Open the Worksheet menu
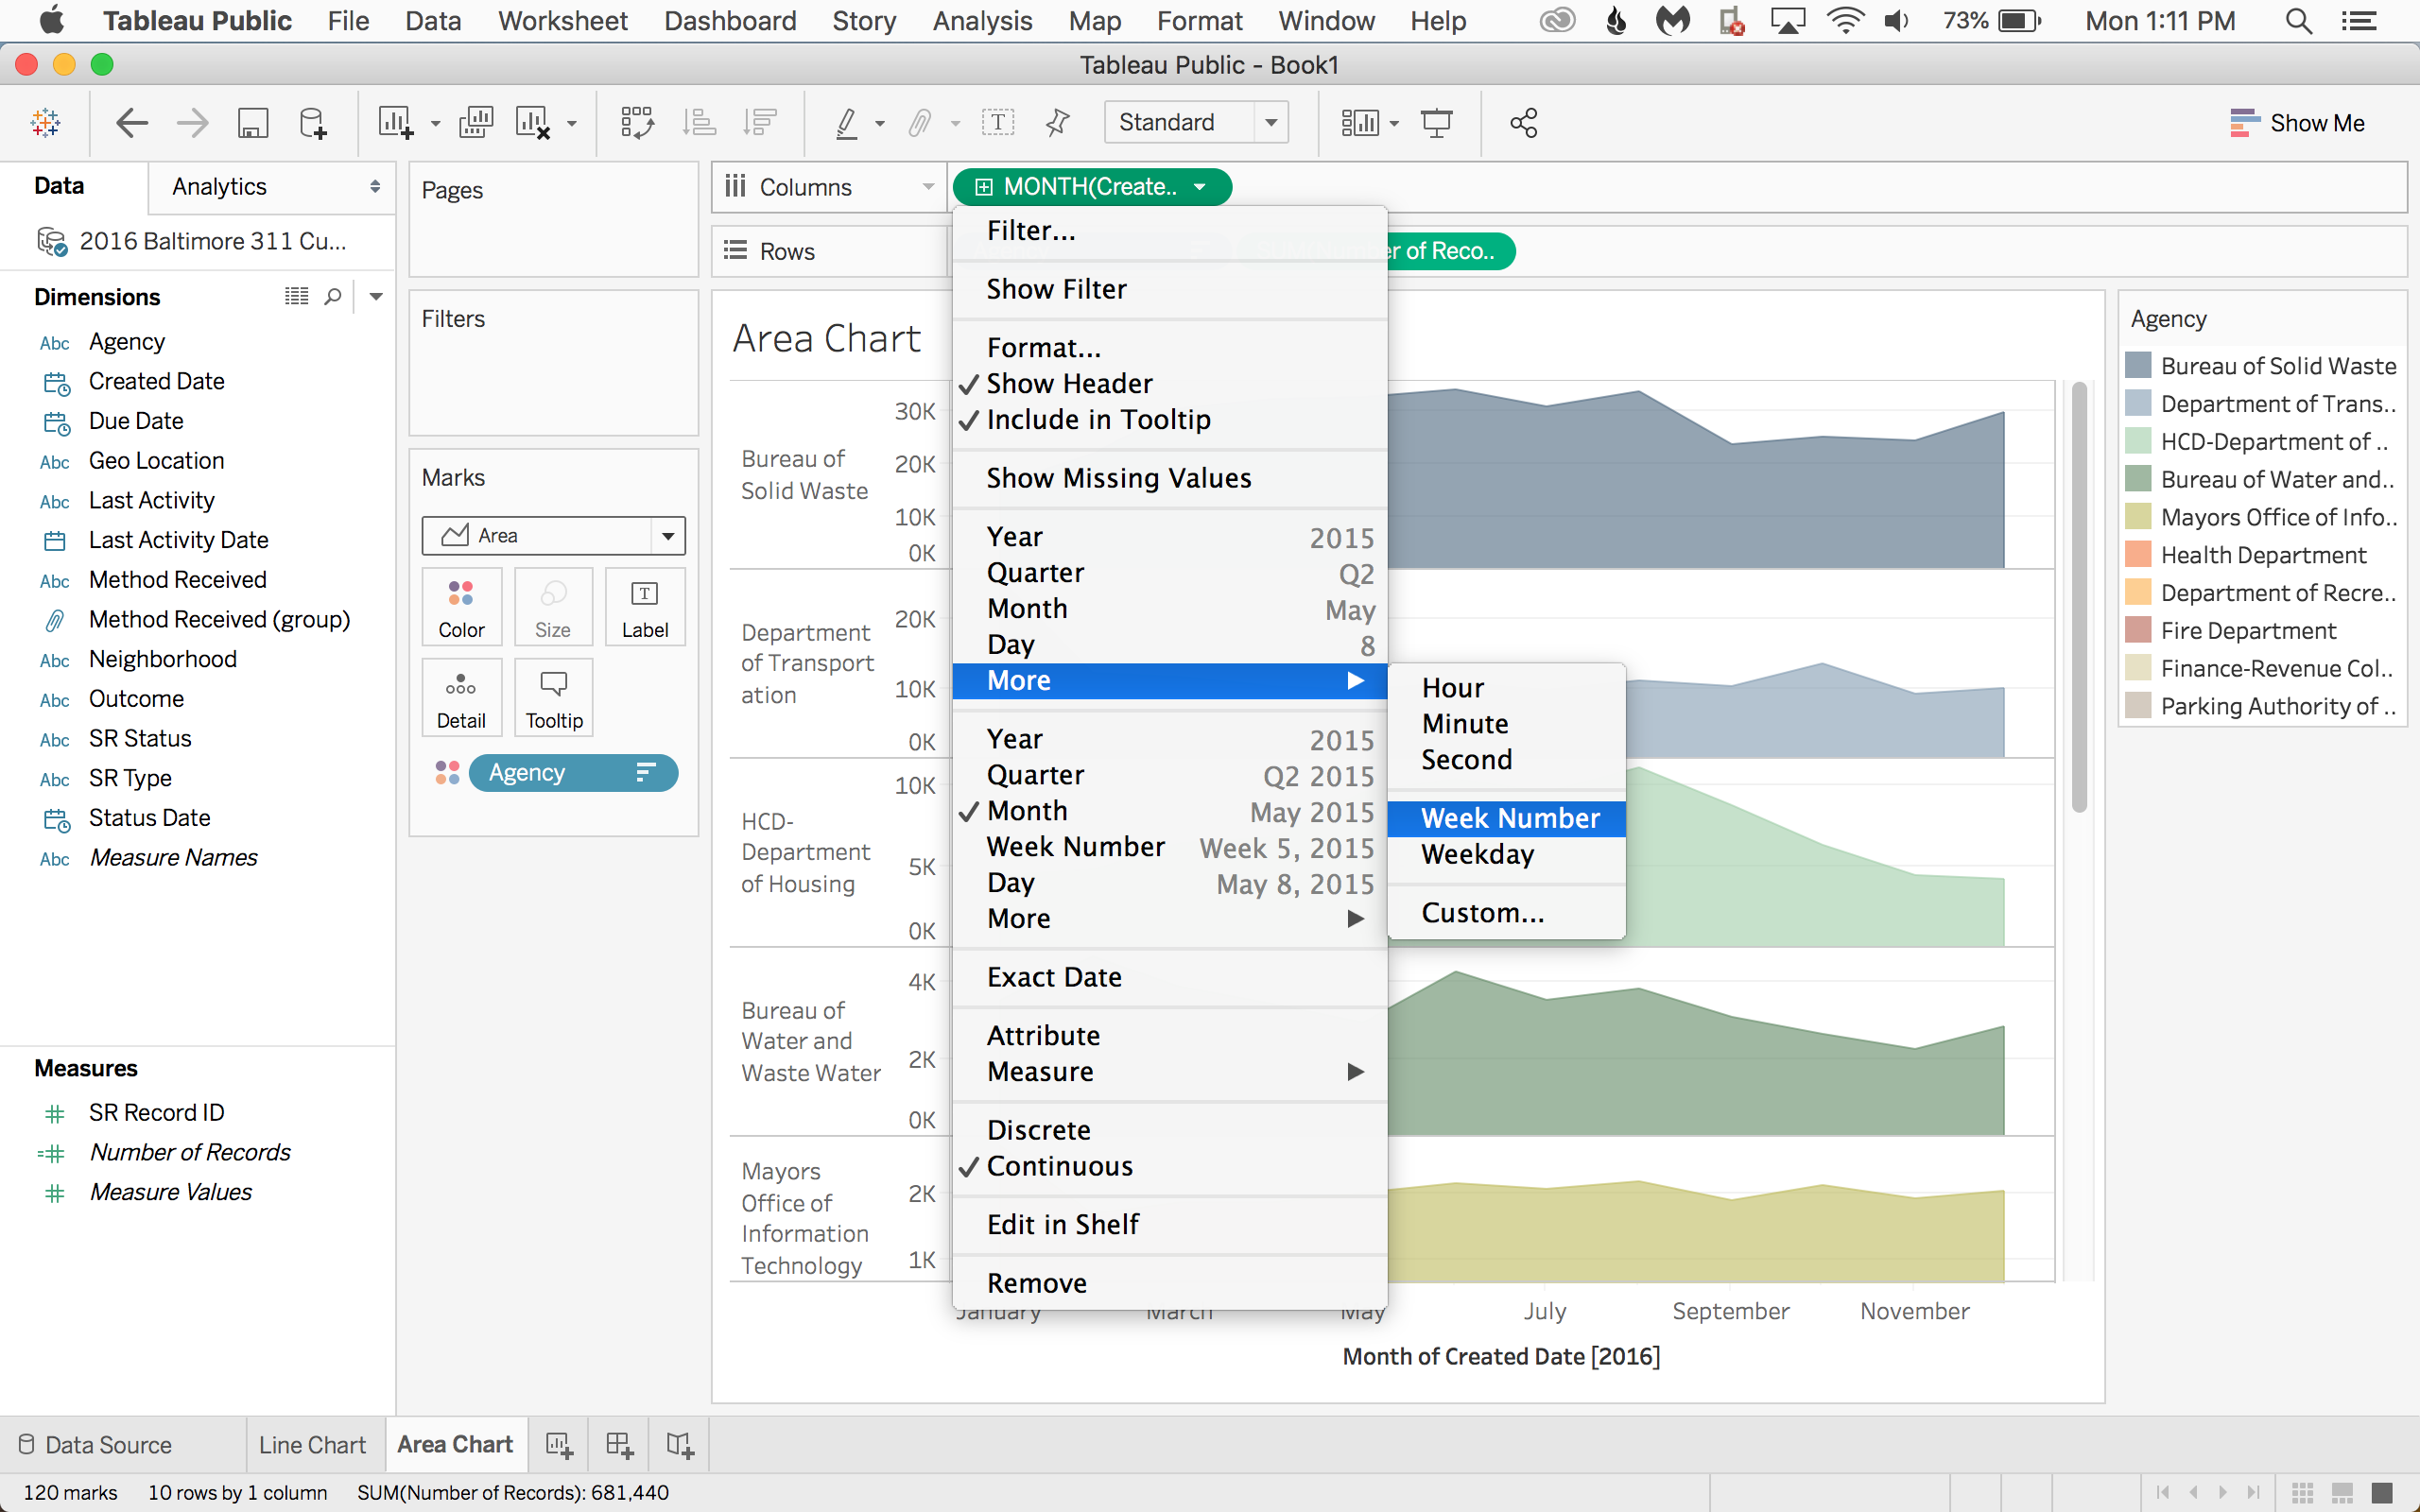Screen dimensions: 2420x1512 pos(562,21)
